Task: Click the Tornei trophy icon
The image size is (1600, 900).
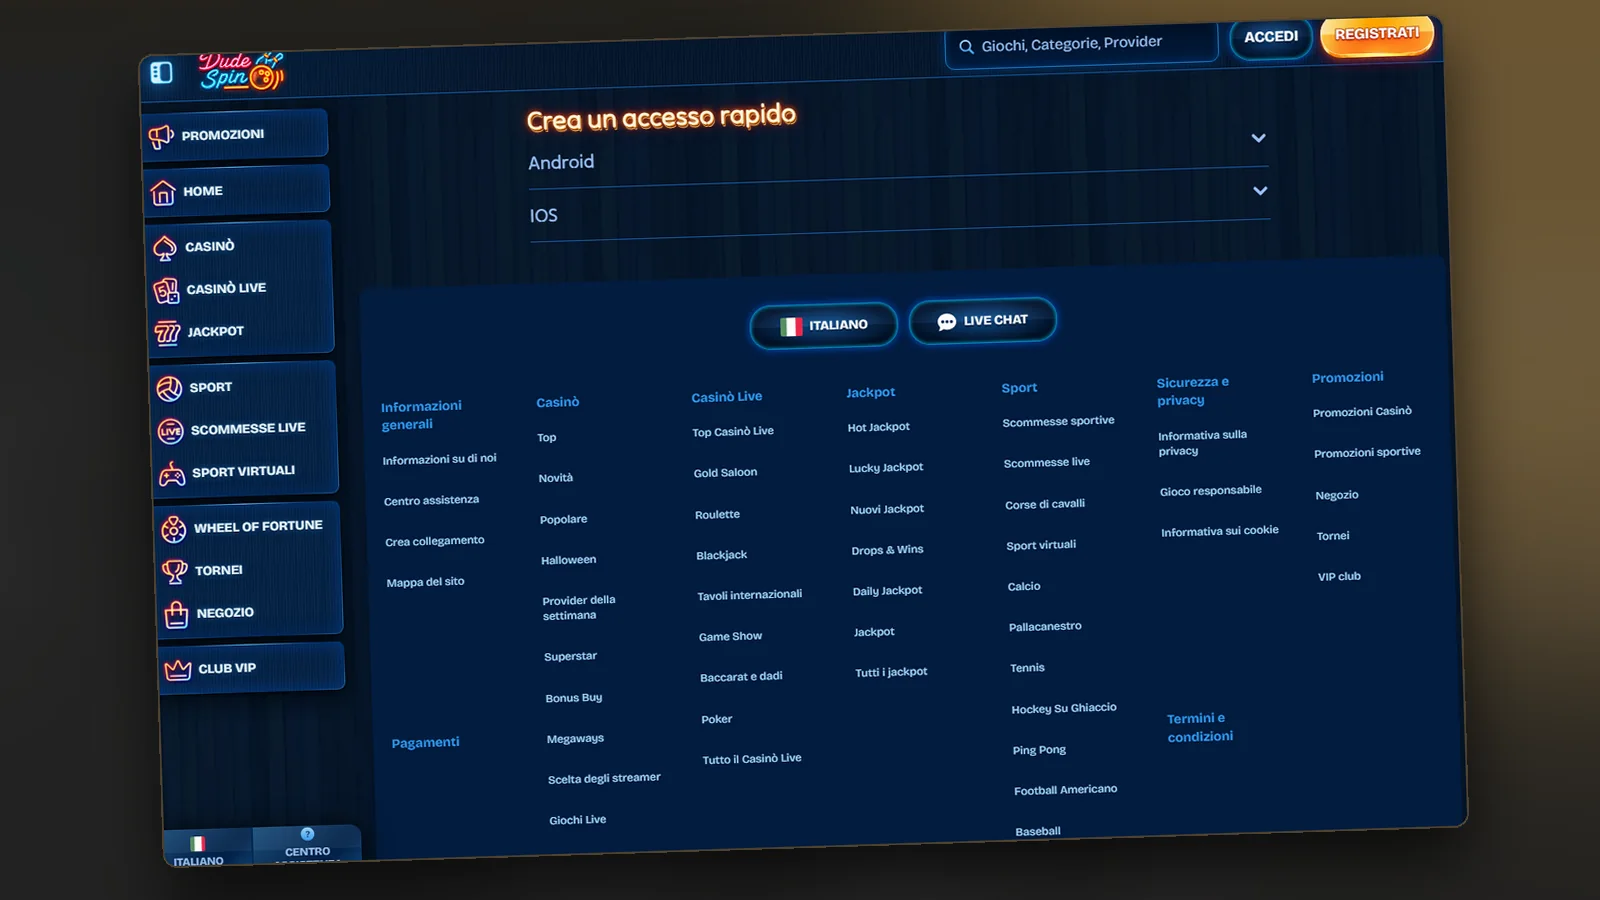Action: (x=175, y=571)
